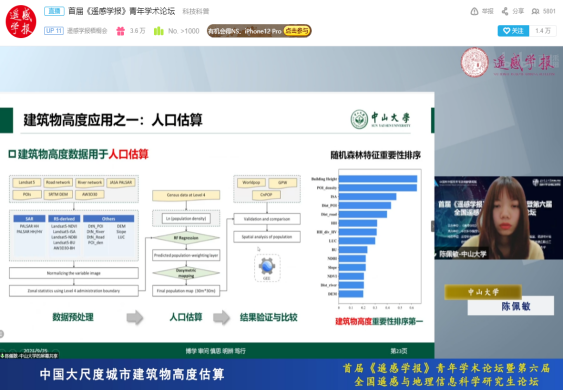
Task: Click the speaker webcam thumbnail
Action: click(x=499, y=218)
